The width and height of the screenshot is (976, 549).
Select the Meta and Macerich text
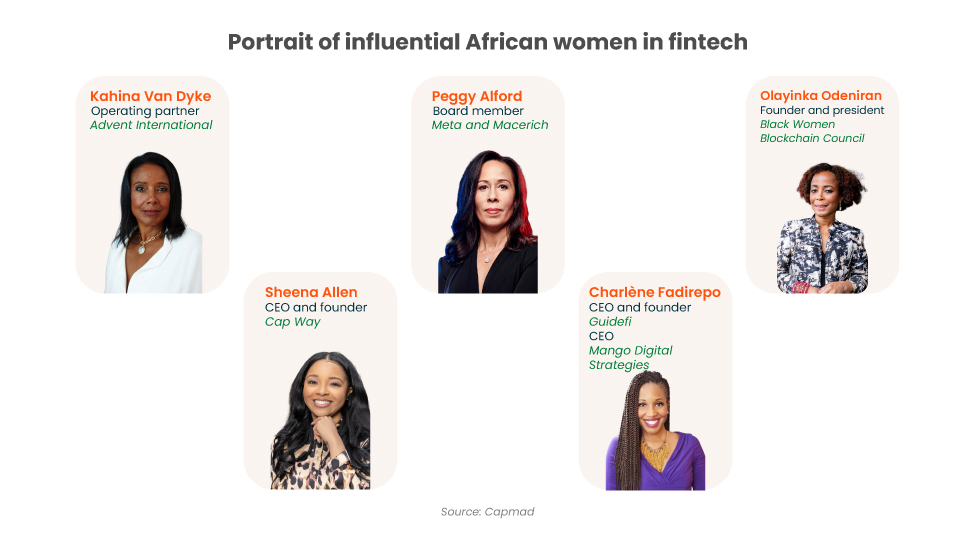[490, 125]
